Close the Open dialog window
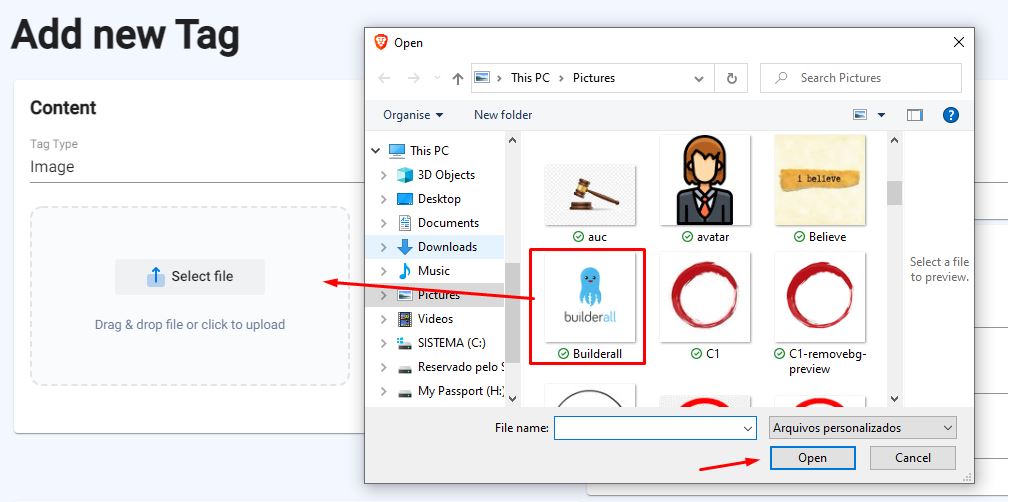1014x502 pixels. tap(958, 43)
